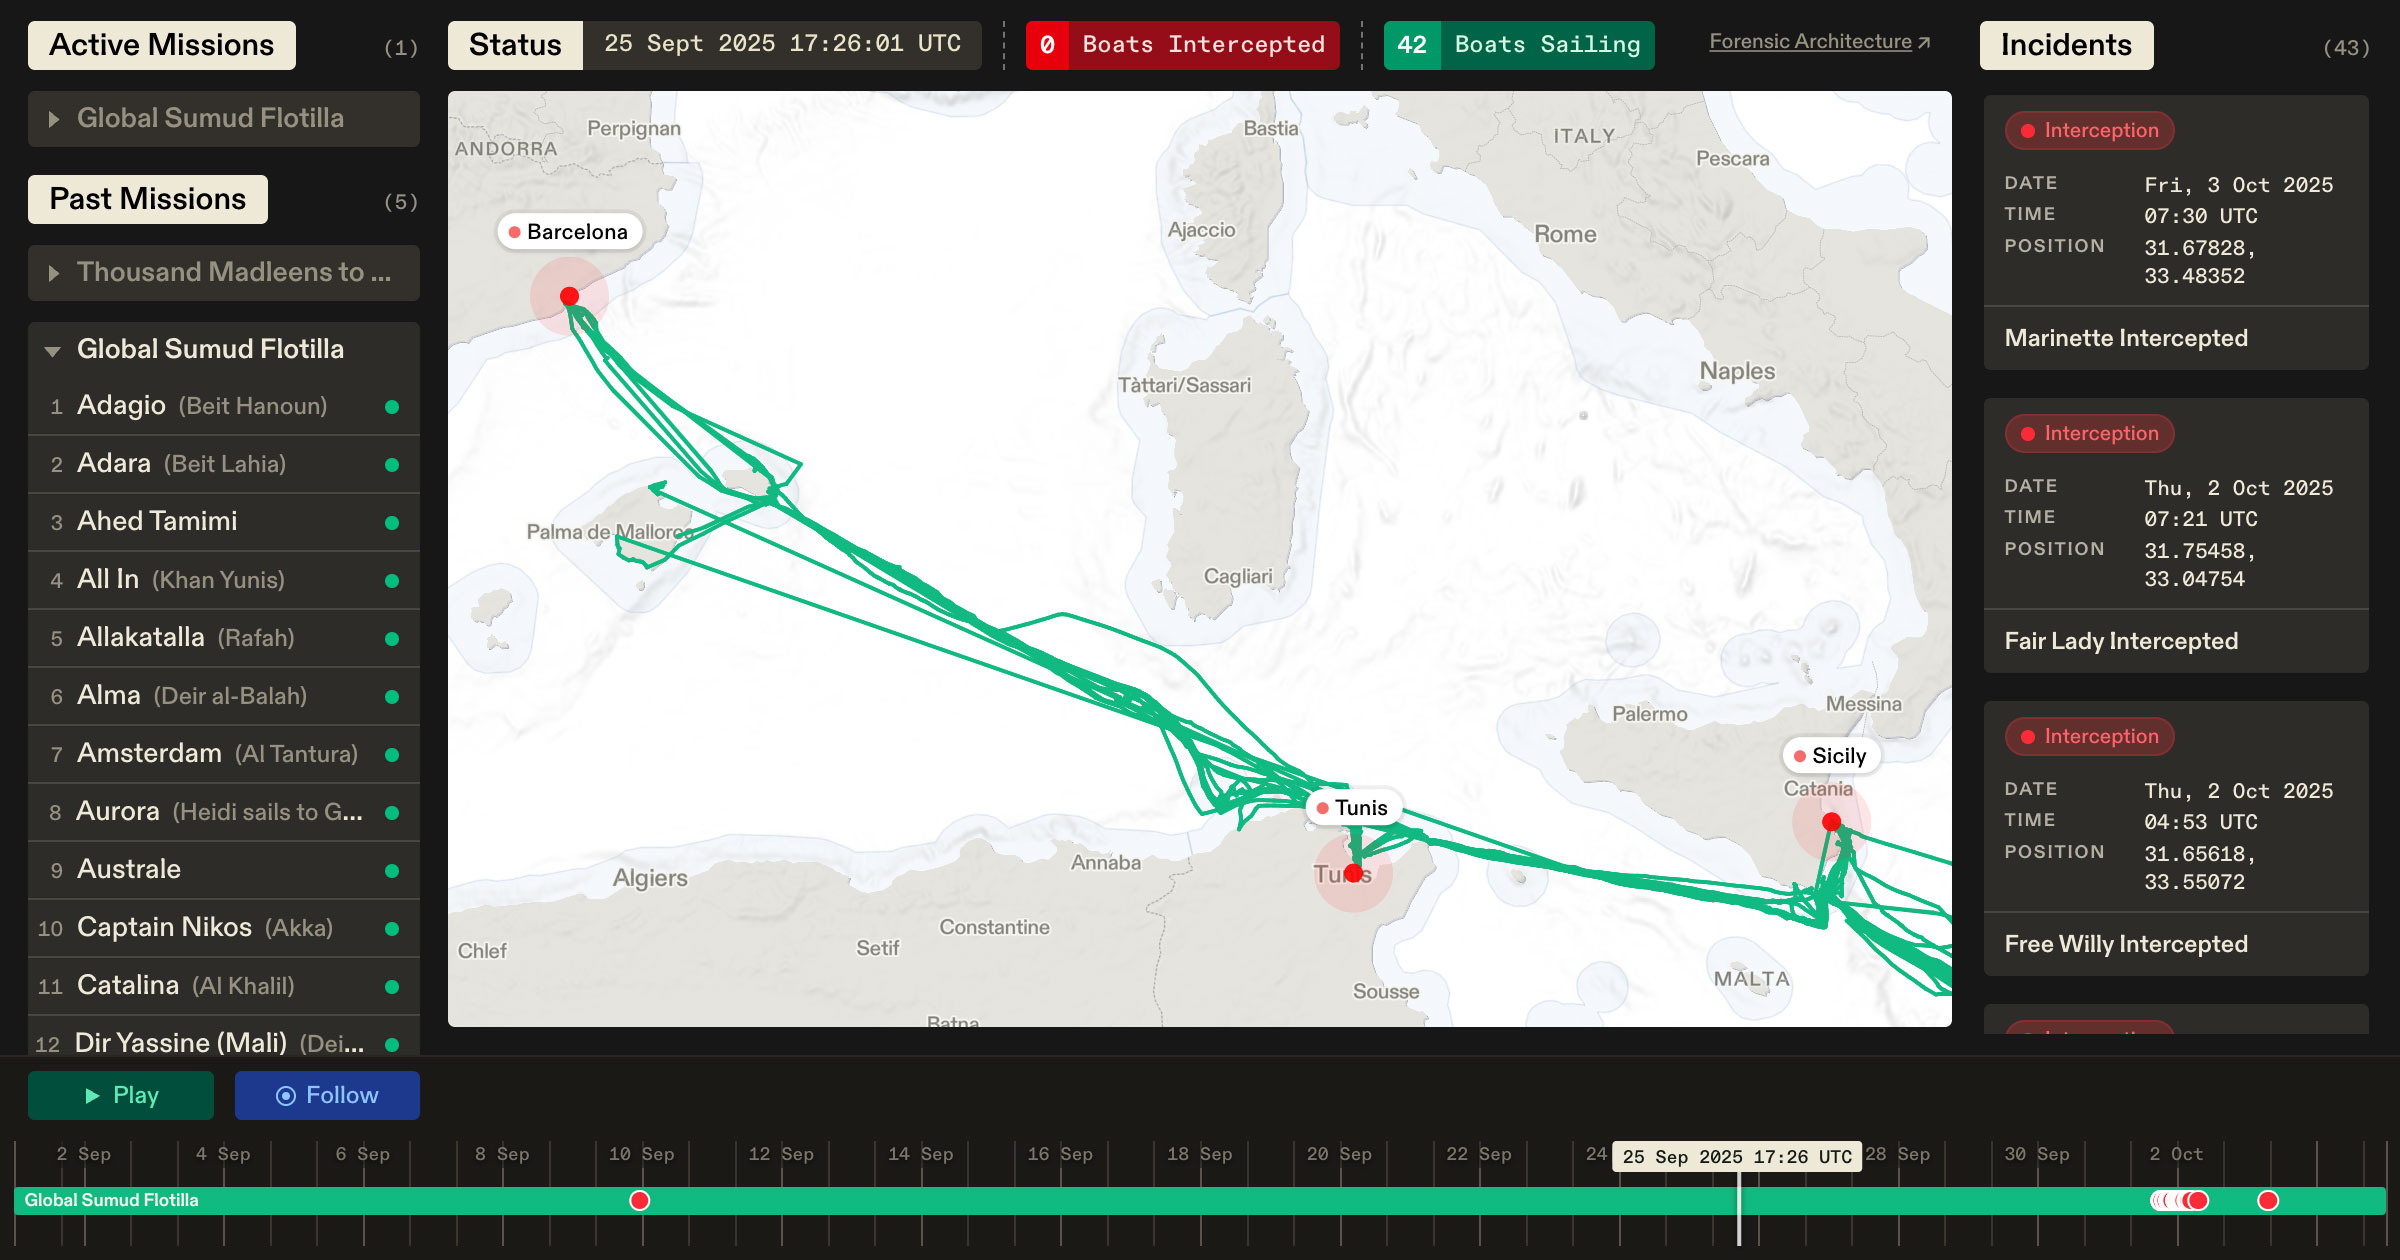Select the Australe boat row
Viewport: 2400px width, 1260px height.
[224, 870]
